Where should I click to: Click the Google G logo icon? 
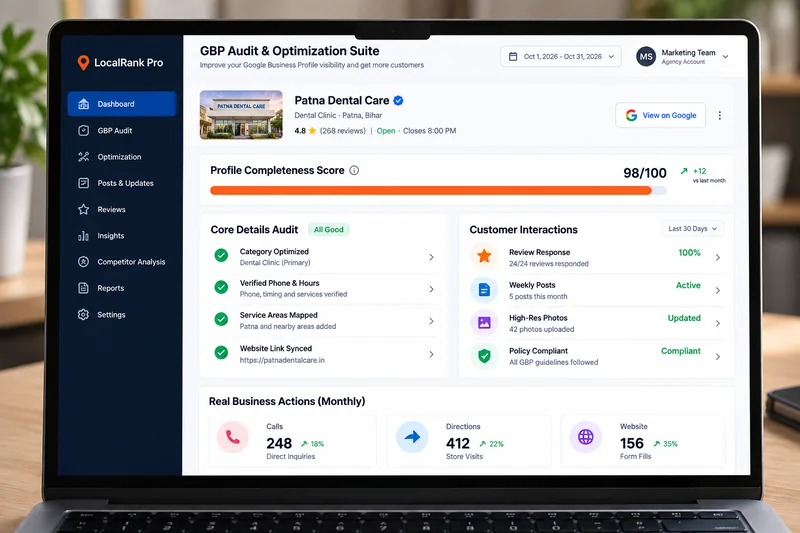pos(631,115)
